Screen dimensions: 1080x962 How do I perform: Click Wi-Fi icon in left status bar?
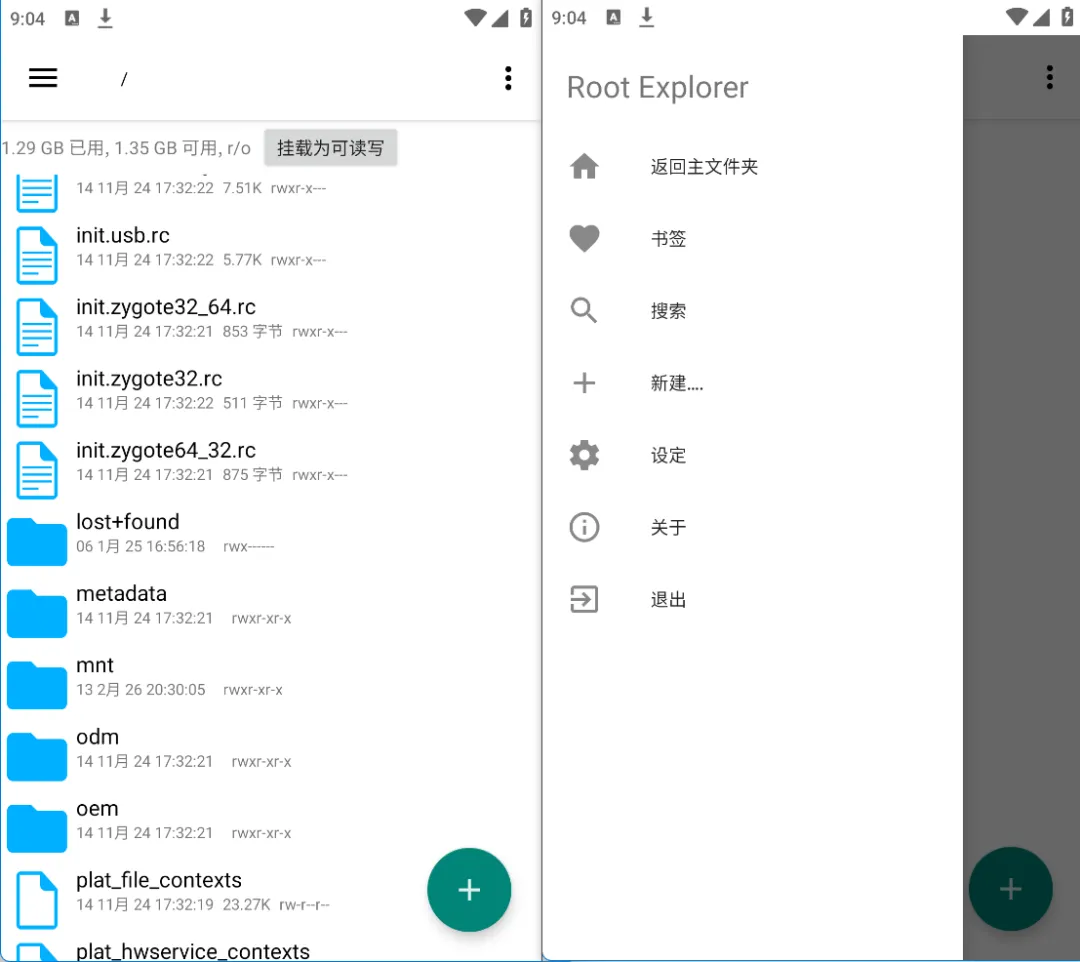coord(475,17)
